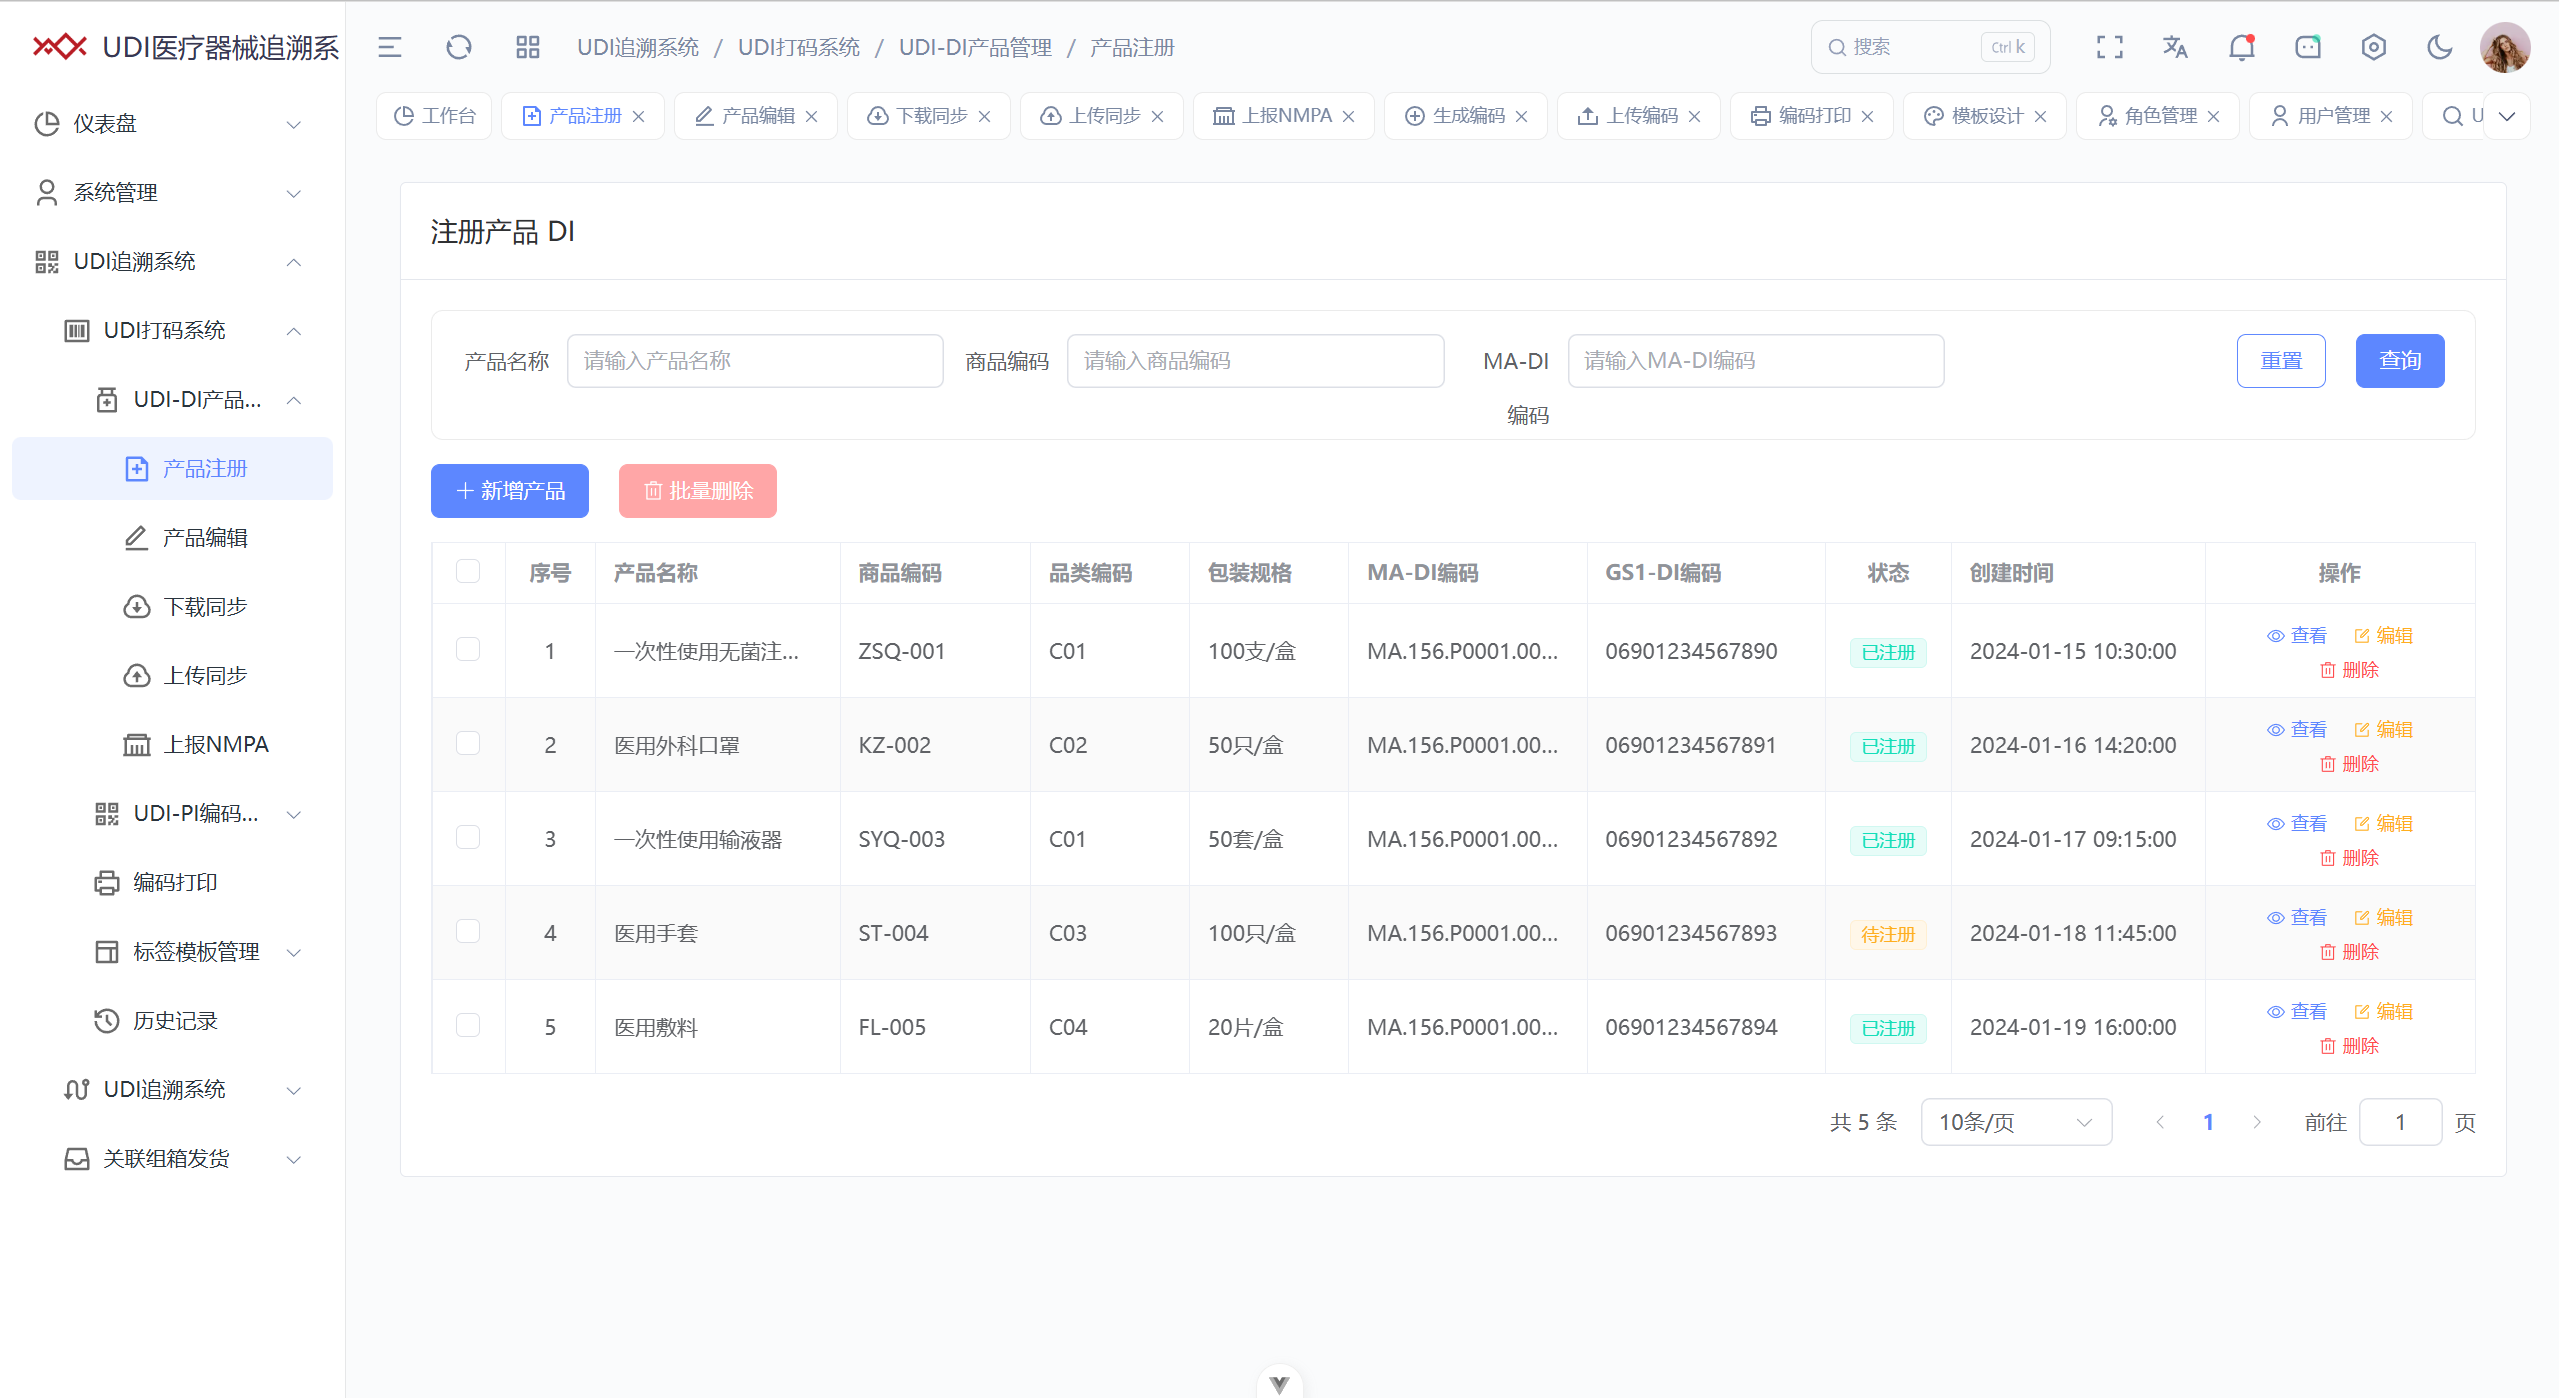Collapse the top-level UDI追溯系统 sidebar menu

pos(172,262)
